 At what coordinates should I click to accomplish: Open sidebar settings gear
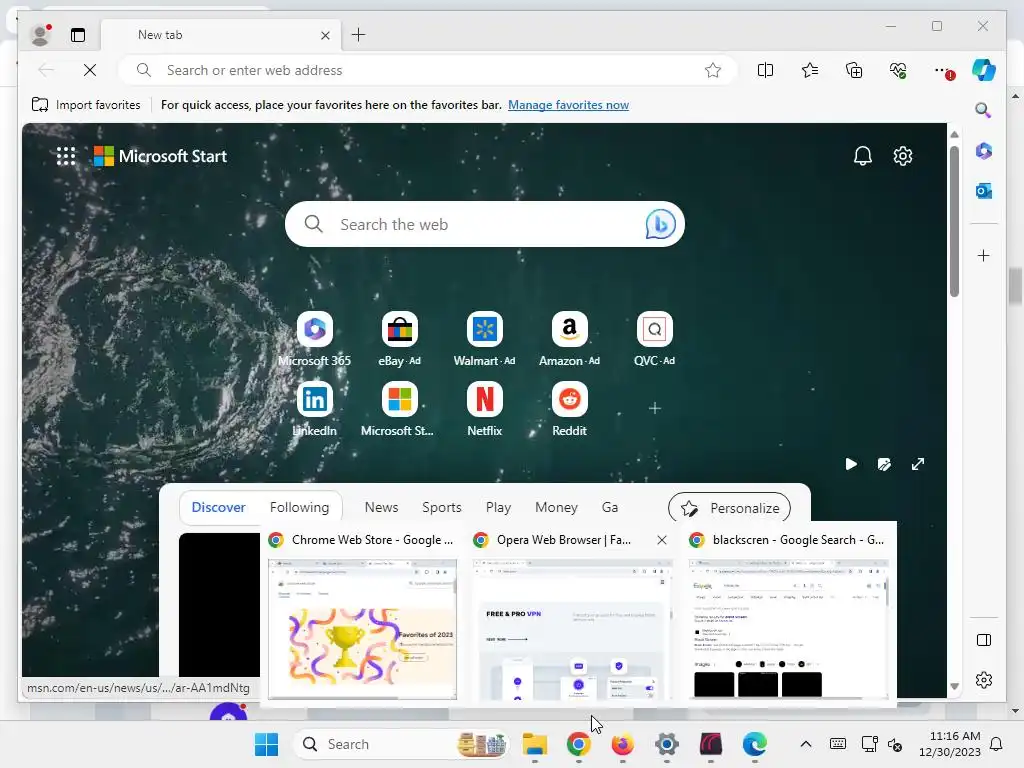(984, 680)
